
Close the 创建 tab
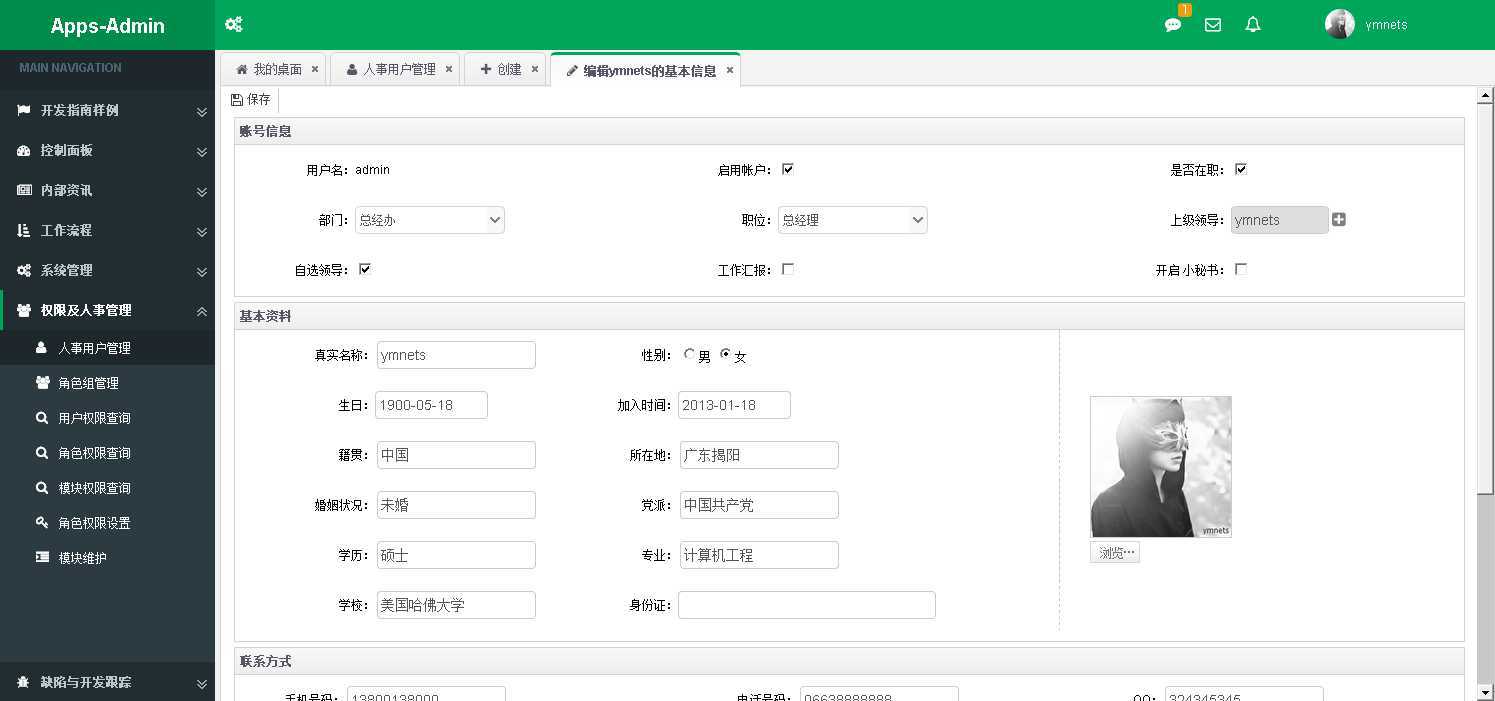click(535, 69)
